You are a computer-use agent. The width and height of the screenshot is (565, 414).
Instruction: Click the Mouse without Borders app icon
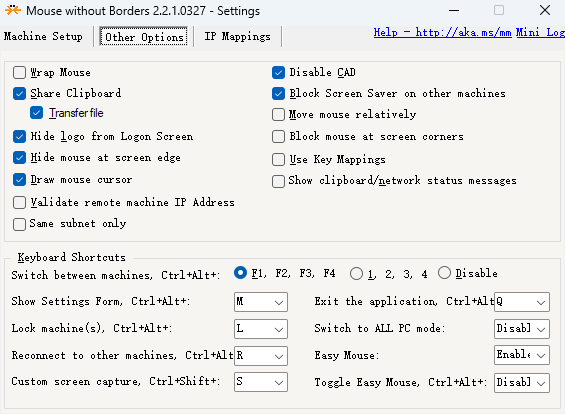pos(13,10)
